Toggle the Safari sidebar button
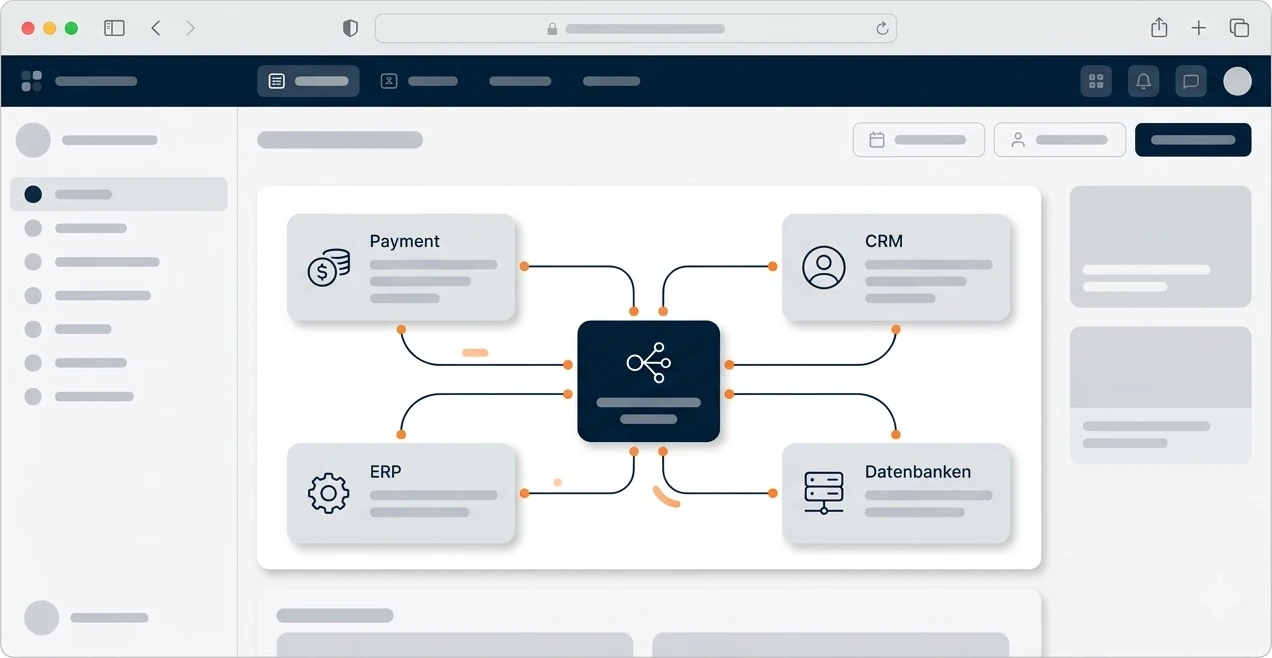Viewport: 1272px width, 658px height. click(x=114, y=28)
